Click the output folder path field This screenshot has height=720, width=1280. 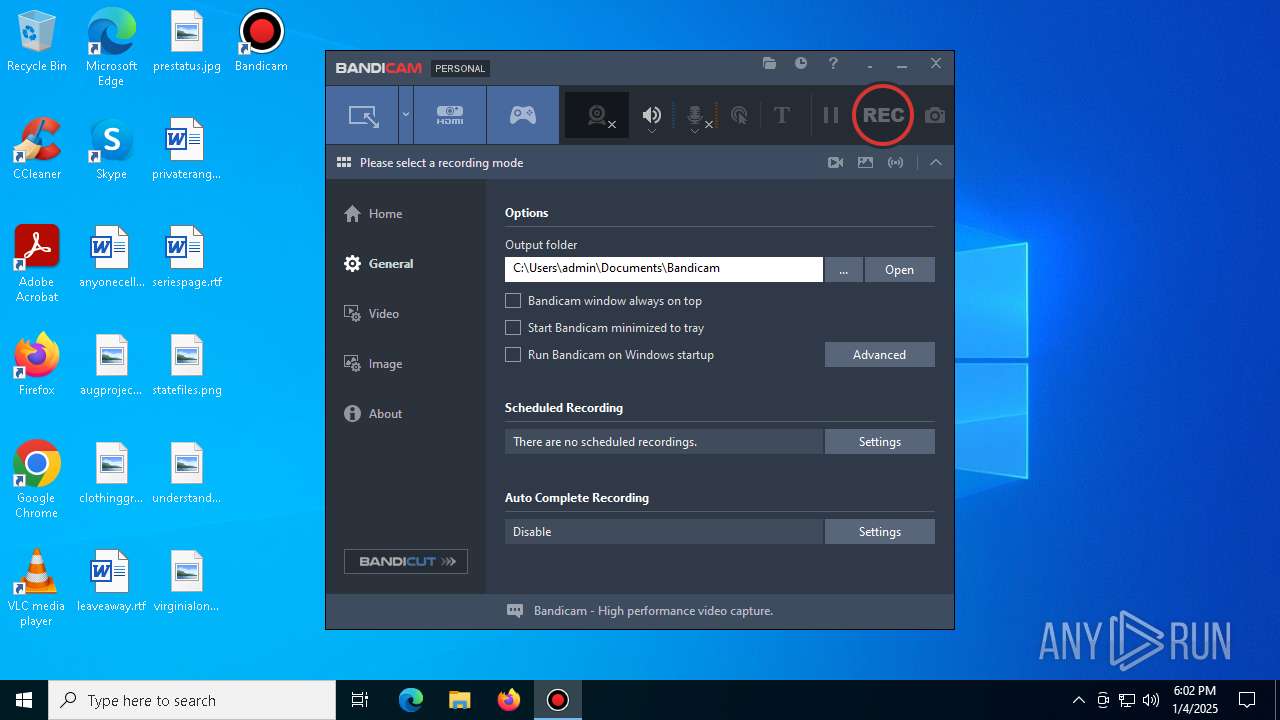(x=664, y=269)
